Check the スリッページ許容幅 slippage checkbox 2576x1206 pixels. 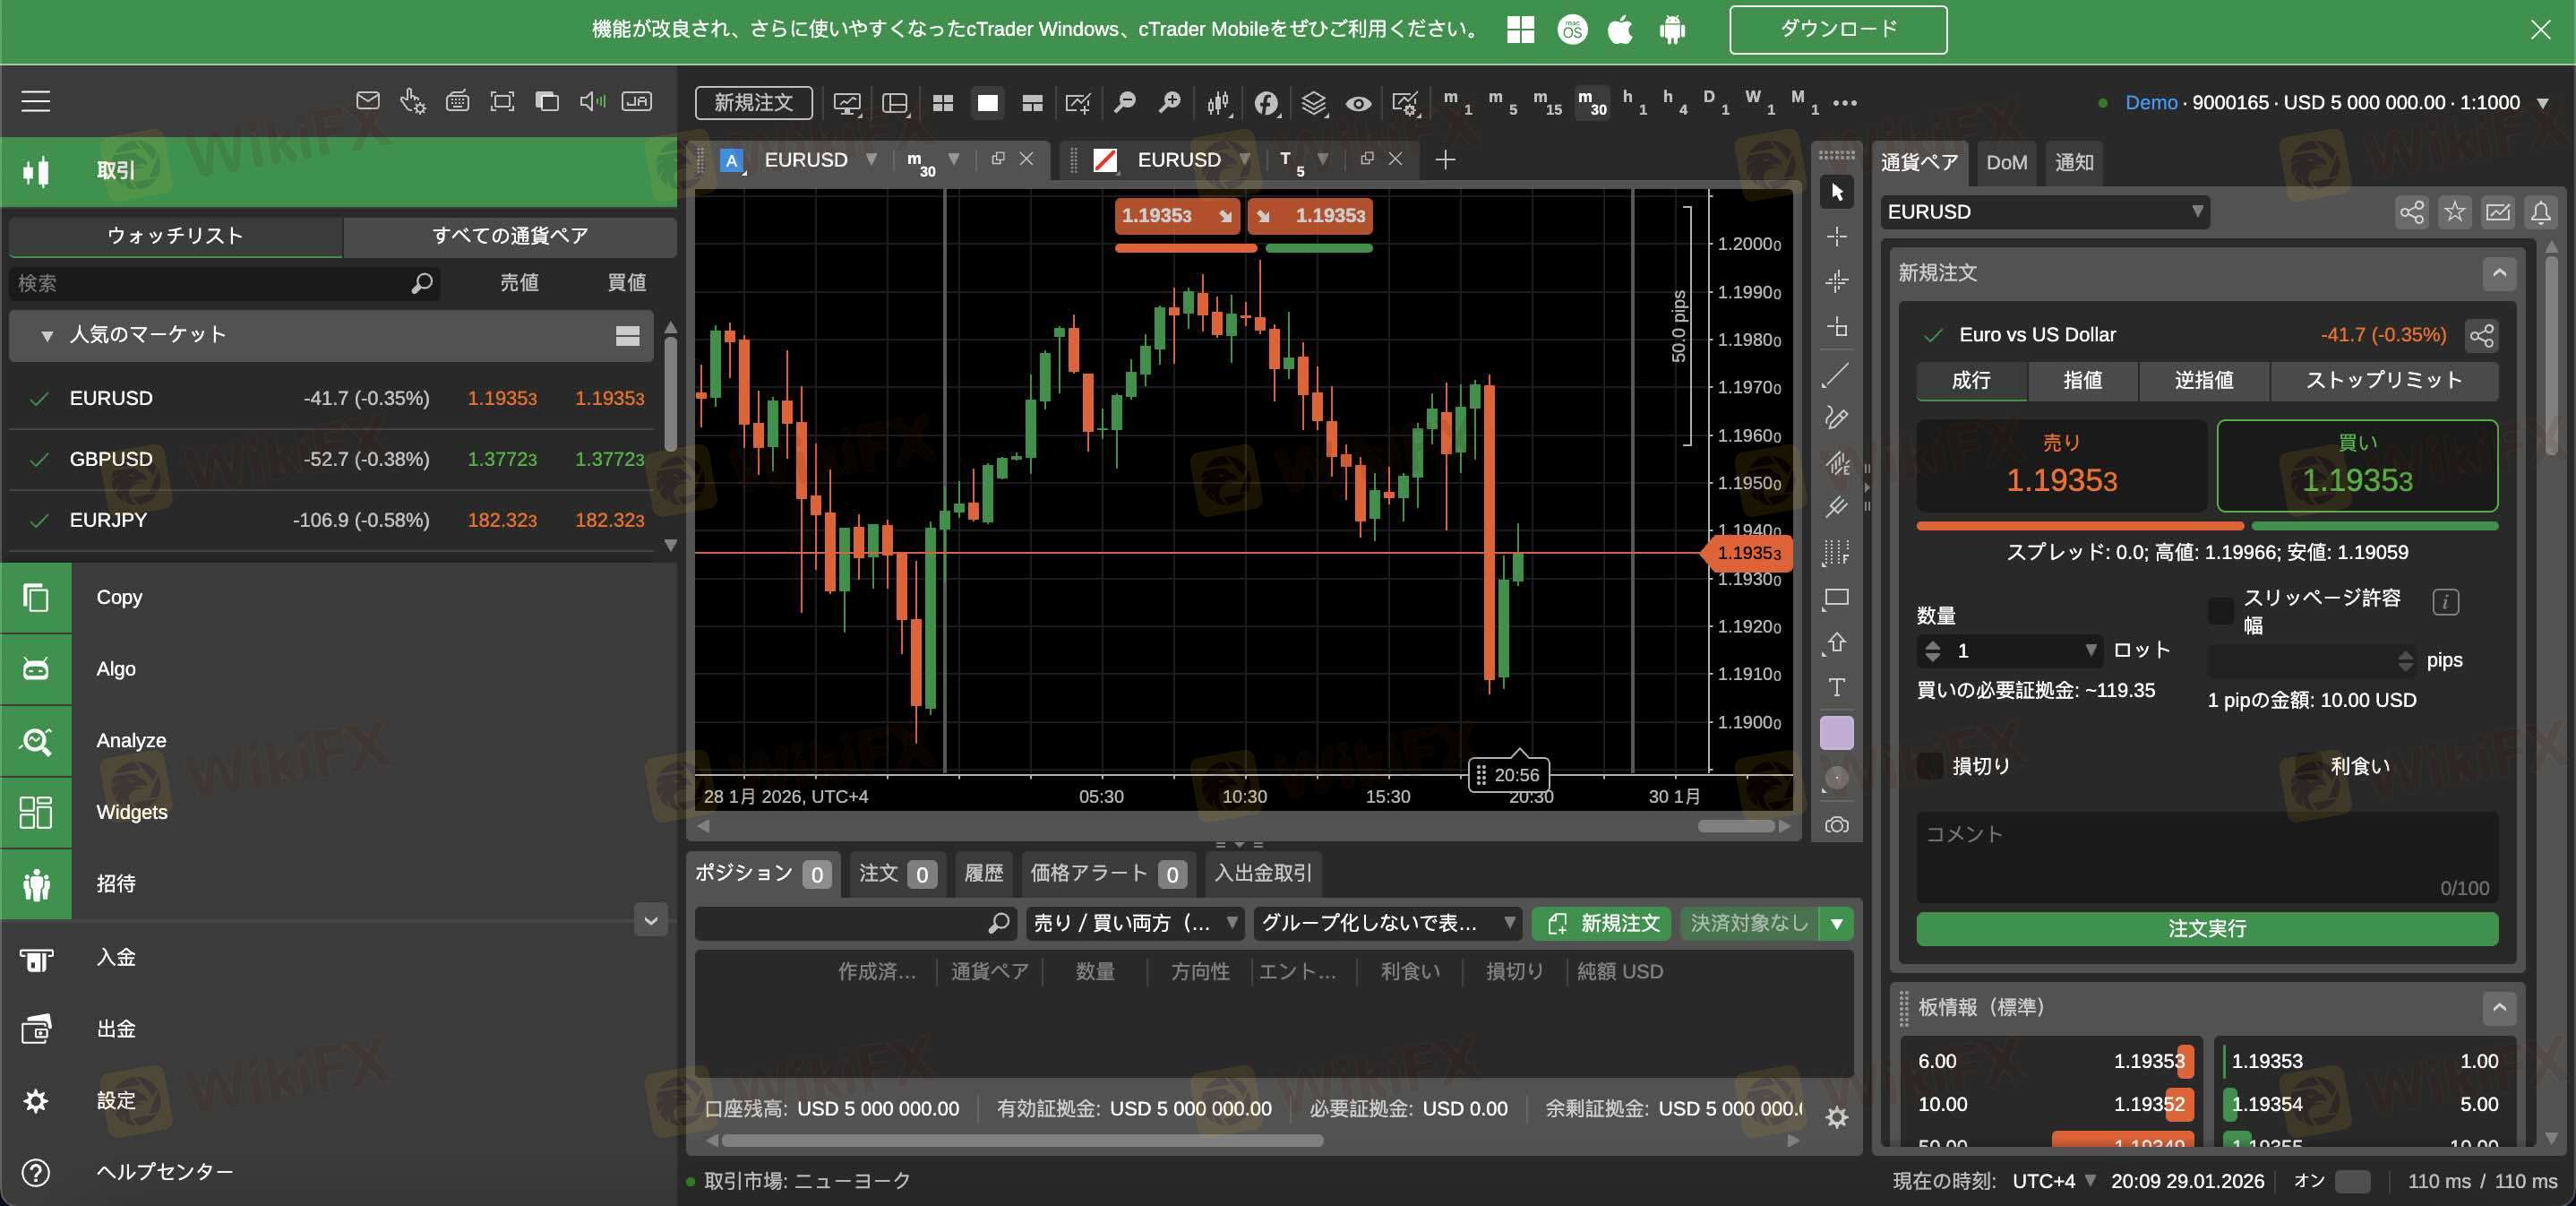(2220, 611)
